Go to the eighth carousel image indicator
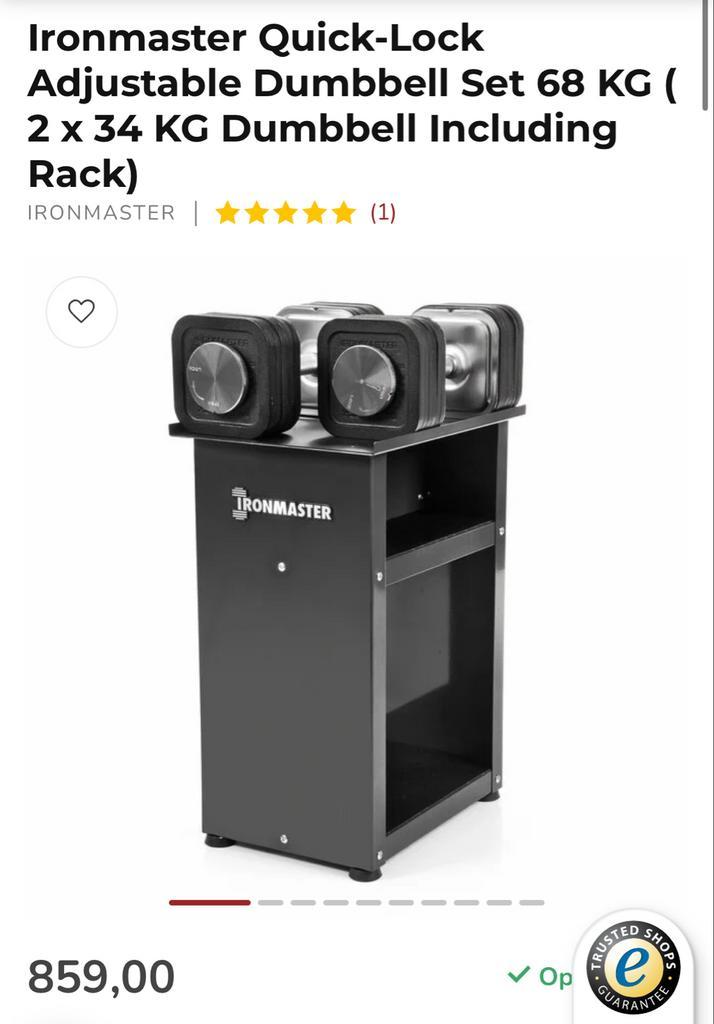 (466, 903)
